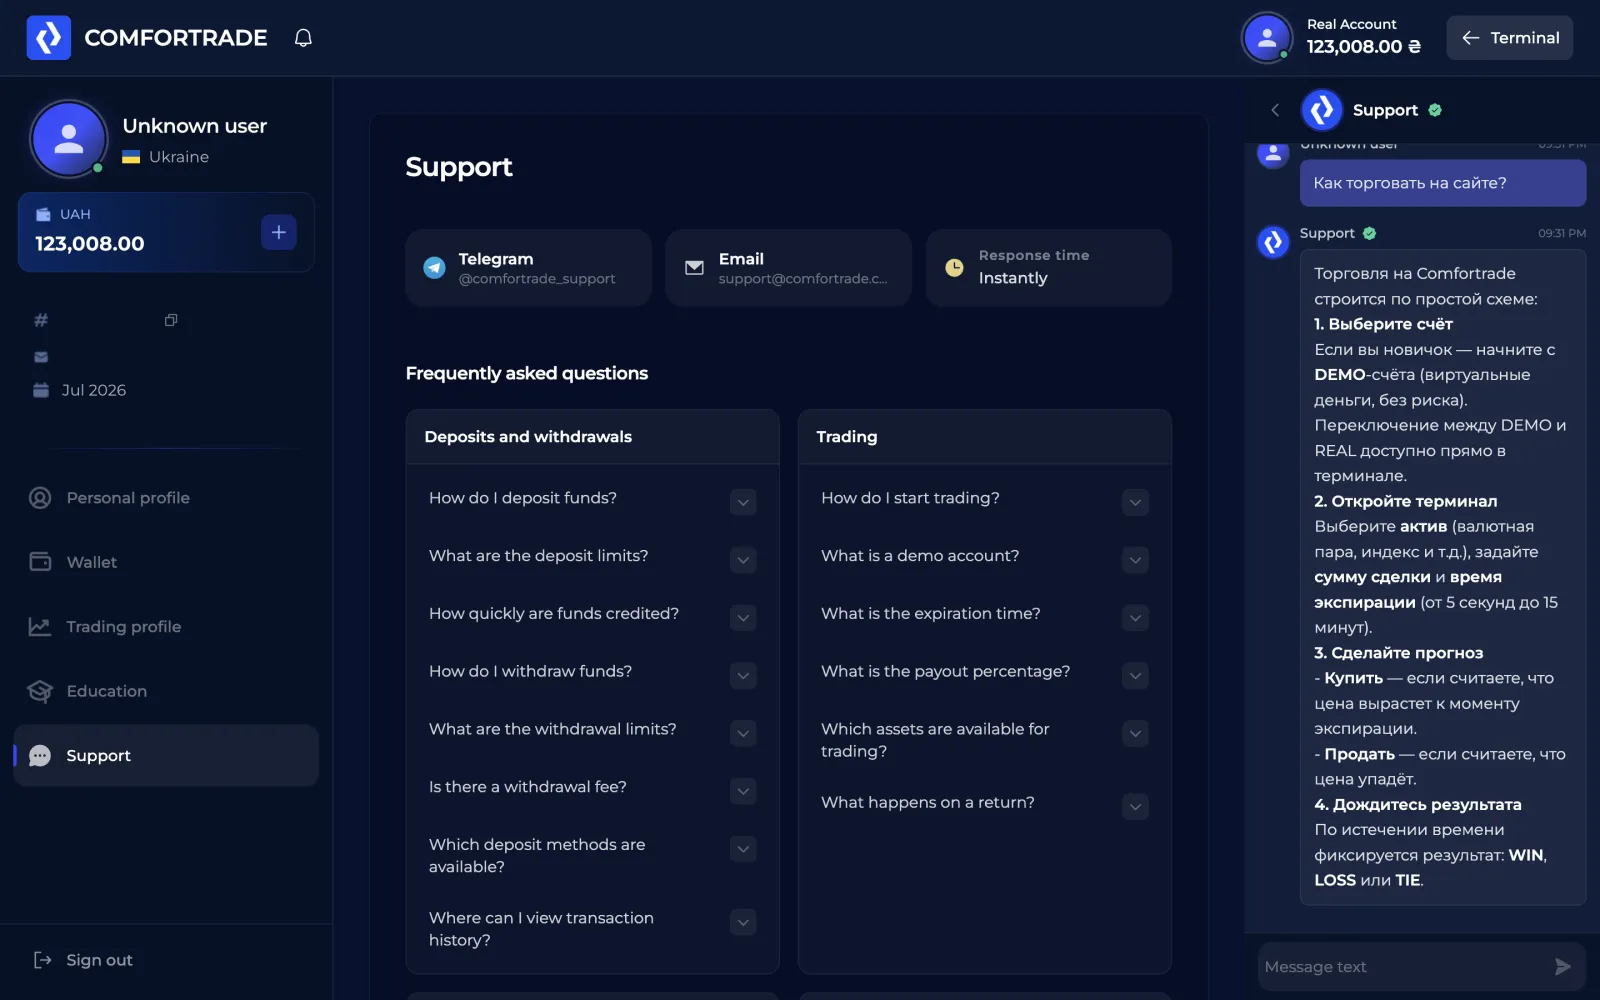Viewport: 1600px width, 1000px height.
Task: Click verified badge beside Support message sender
Action: [1369, 233]
